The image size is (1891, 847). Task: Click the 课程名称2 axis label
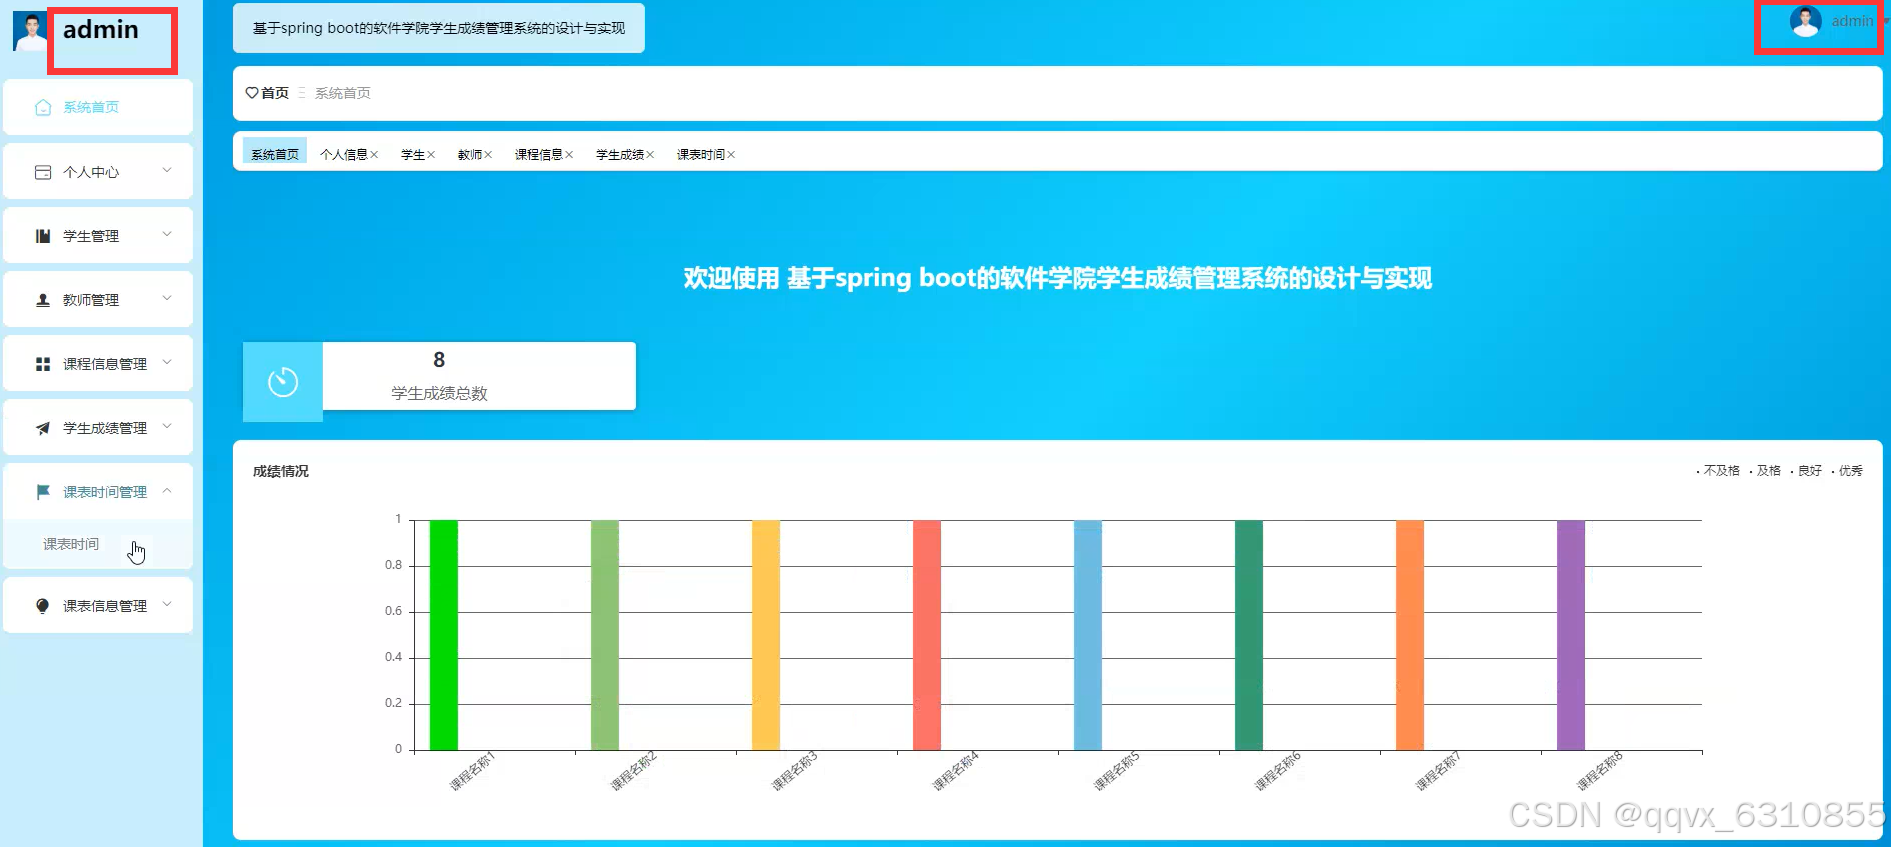point(633,772)
